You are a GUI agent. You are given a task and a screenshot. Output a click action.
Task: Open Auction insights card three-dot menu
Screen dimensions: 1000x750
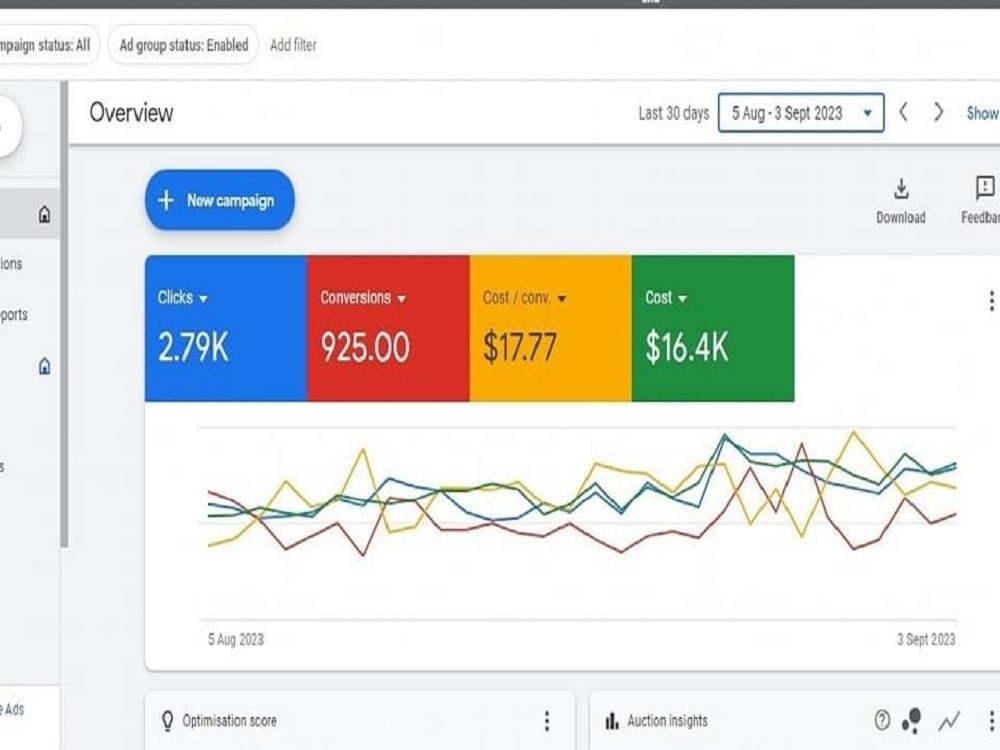pyautogui.click(x=991, y=721)
